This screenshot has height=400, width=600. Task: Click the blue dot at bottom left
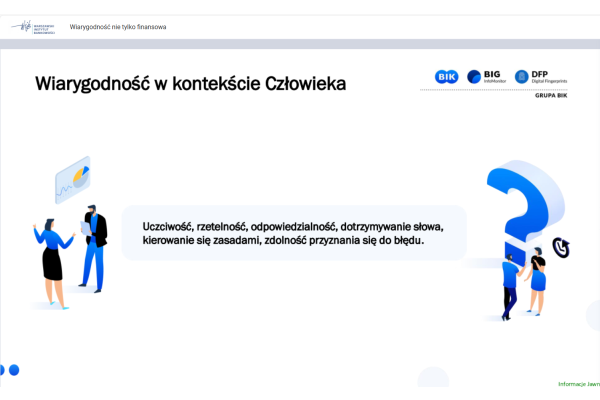click(14, 370)
